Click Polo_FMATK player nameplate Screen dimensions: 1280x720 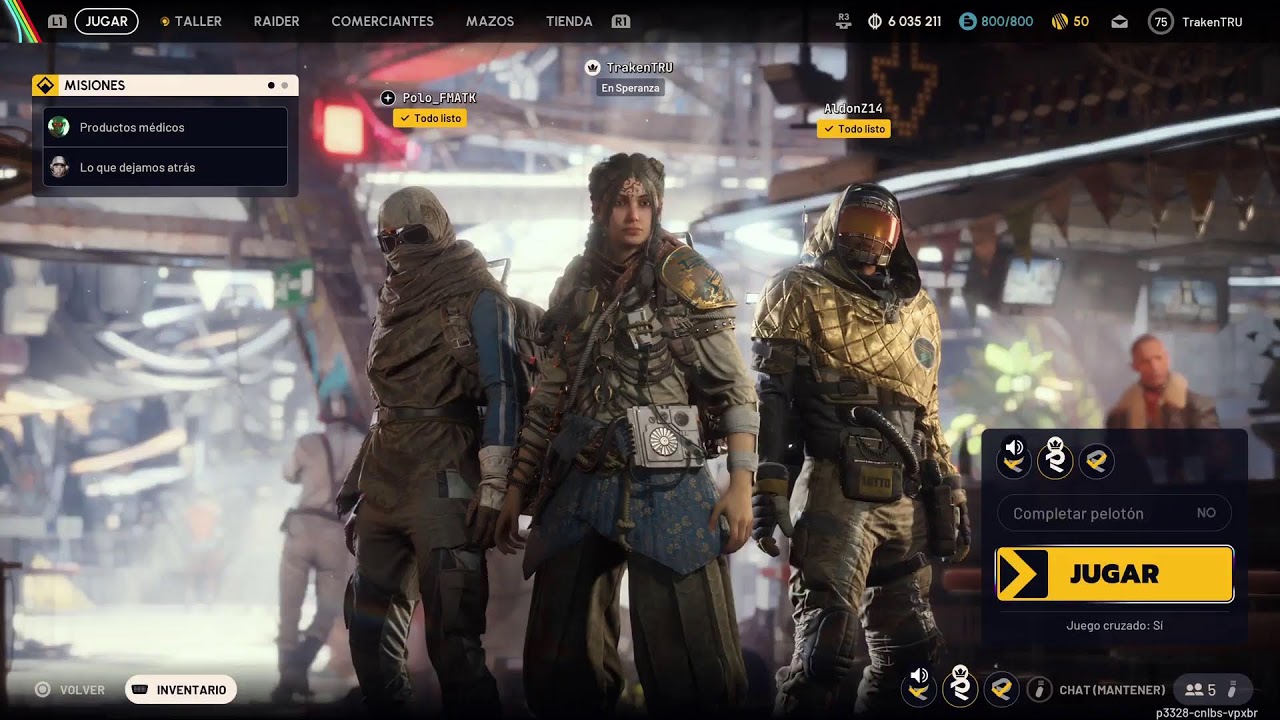click(x=439, y=98)
